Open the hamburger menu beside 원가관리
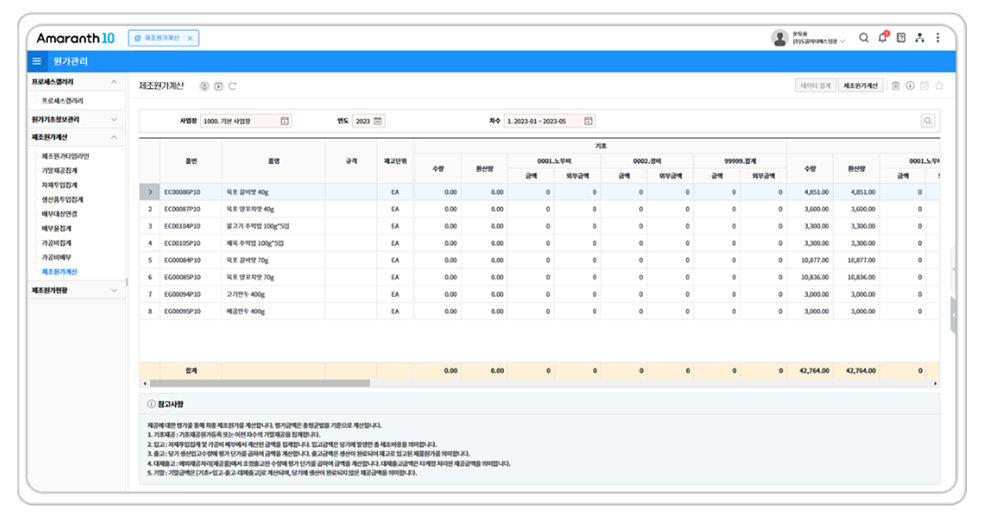 pyautogui.click(x=37, y=62)
